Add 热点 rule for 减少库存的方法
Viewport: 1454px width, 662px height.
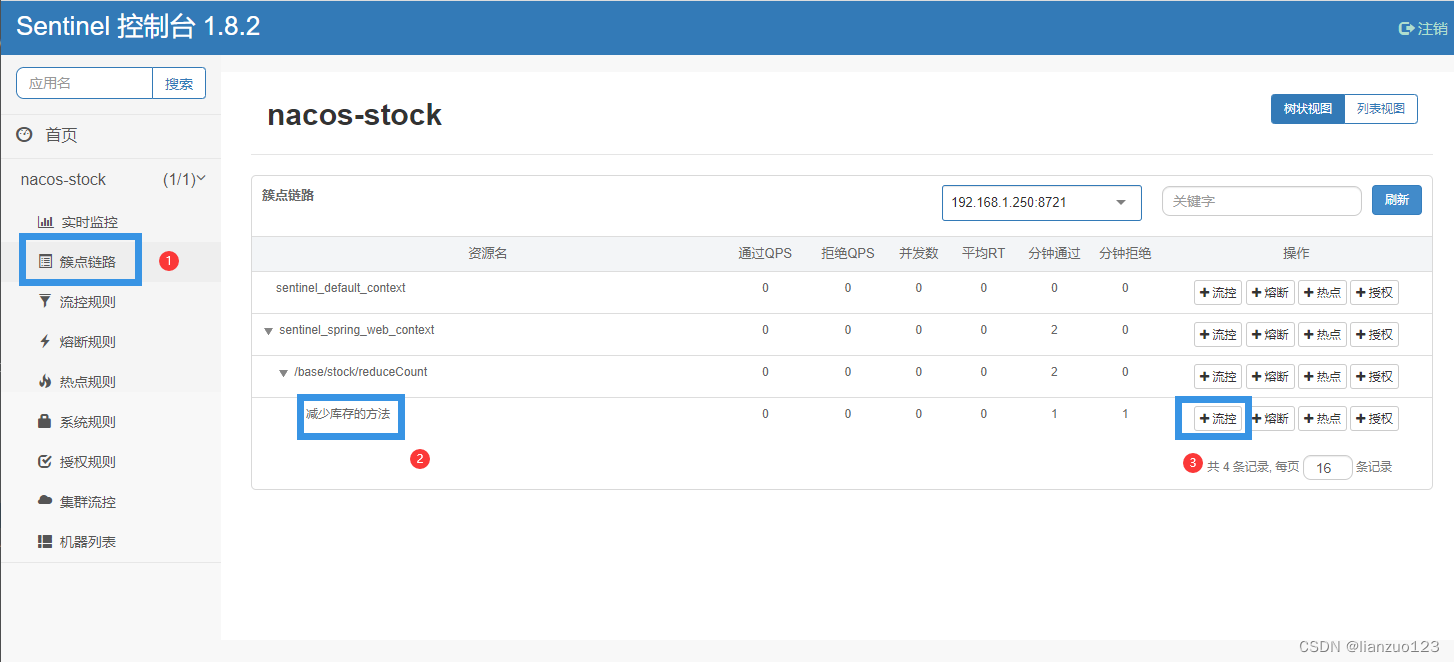1322,419
